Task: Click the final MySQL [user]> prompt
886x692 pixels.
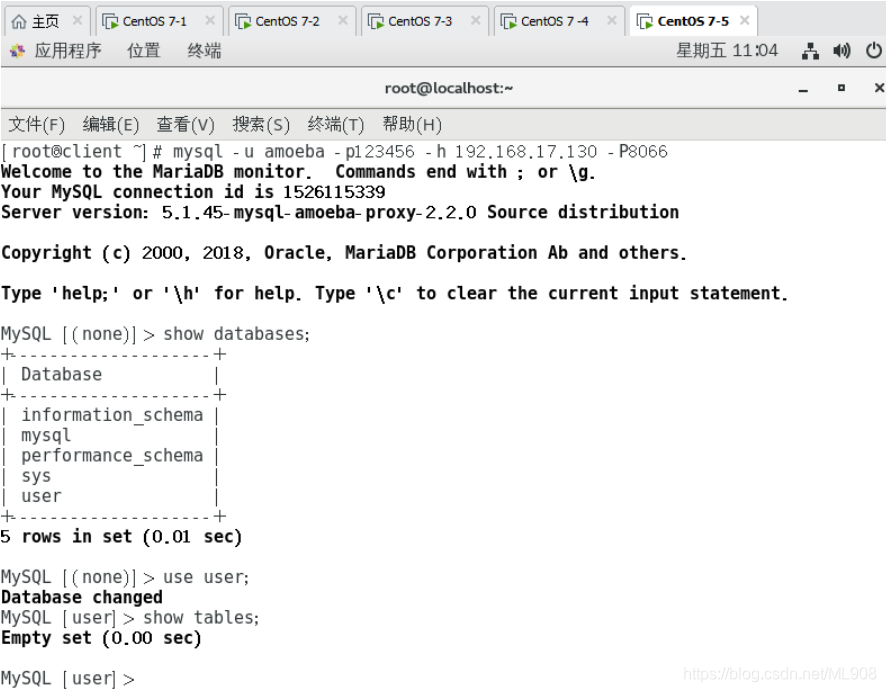Action: tap(68, 678)
